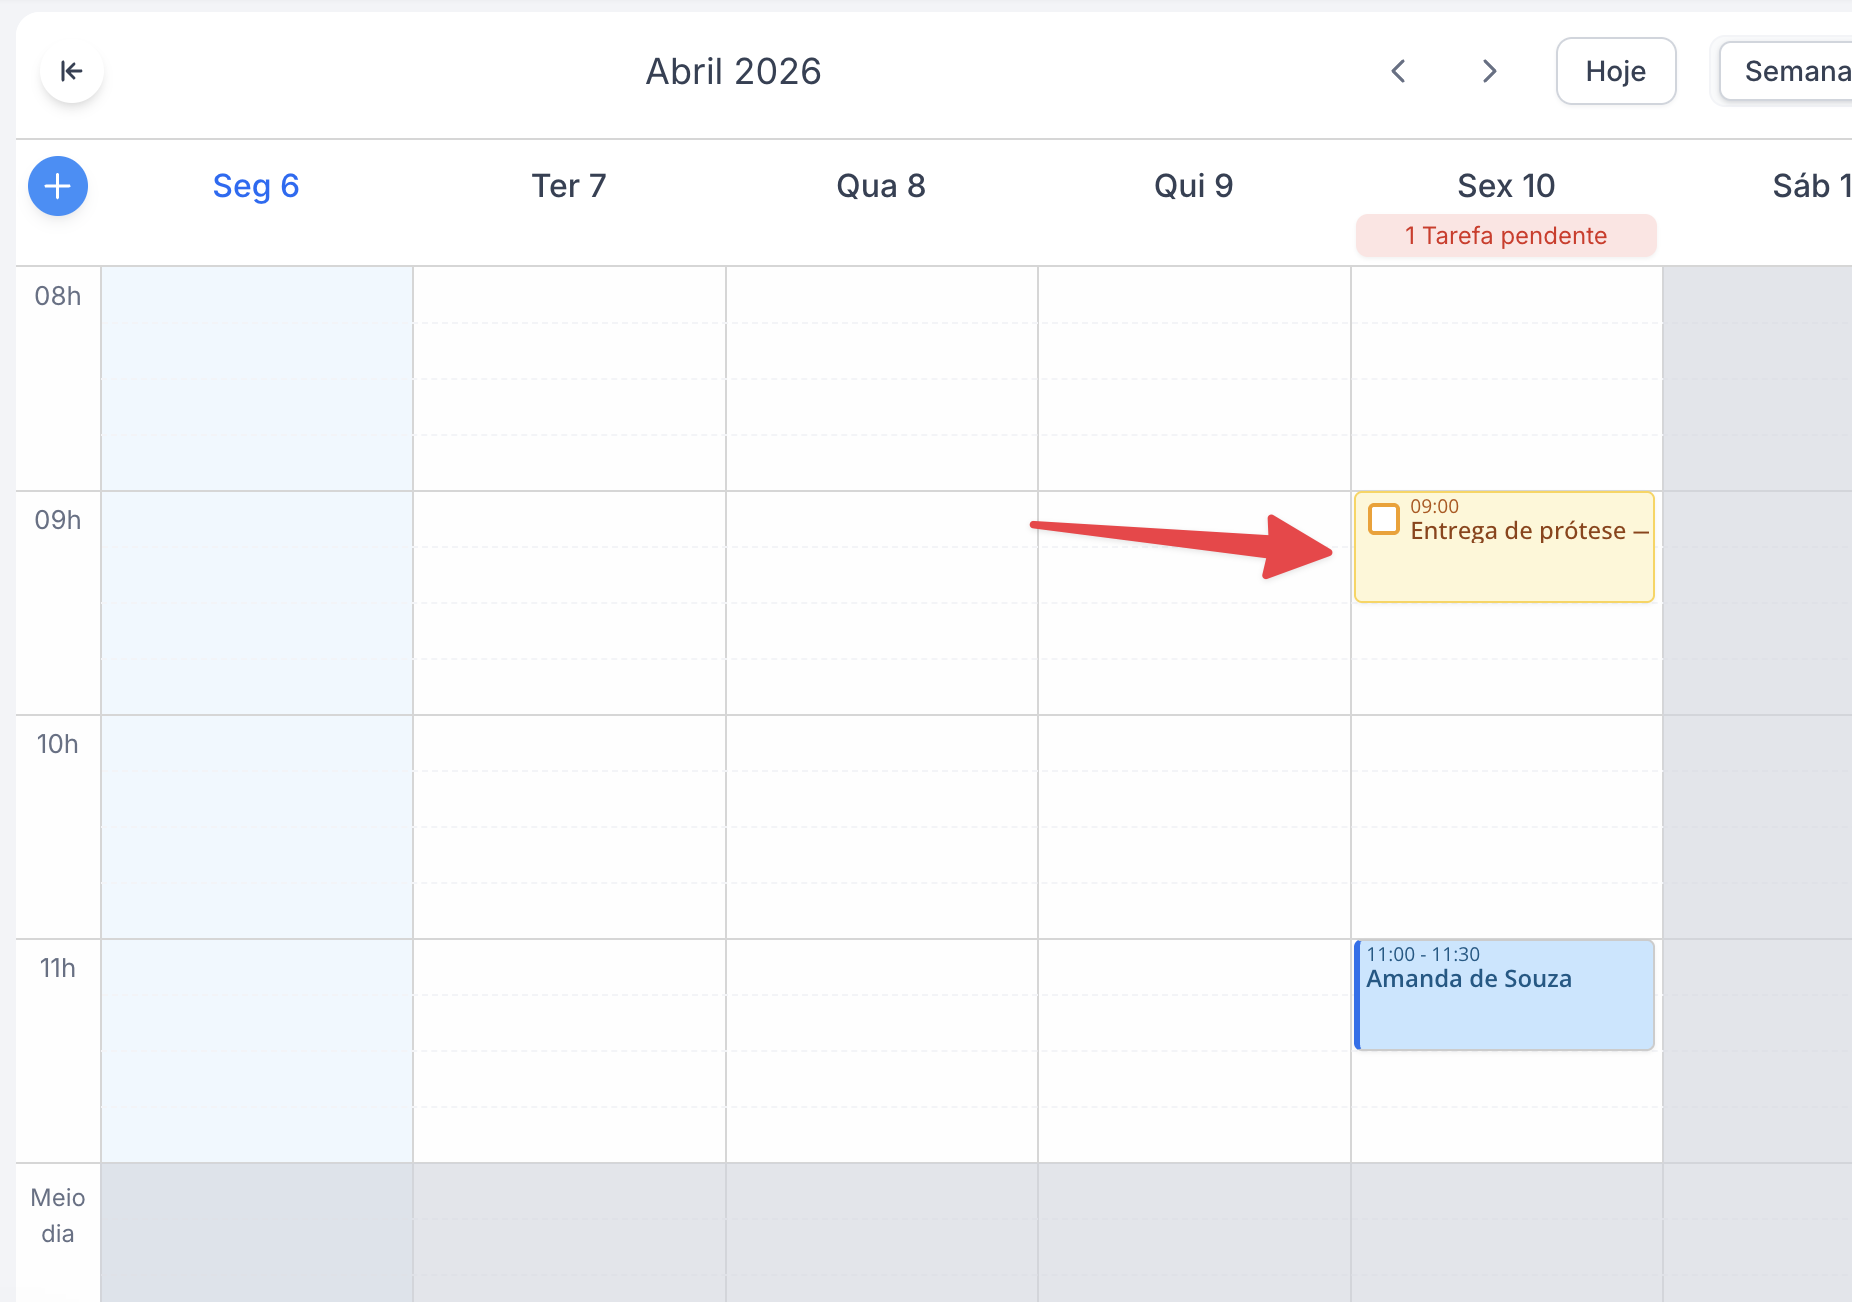Open the 1 Tarefa pendente badge
1852x1302 pixels.
1505,236
